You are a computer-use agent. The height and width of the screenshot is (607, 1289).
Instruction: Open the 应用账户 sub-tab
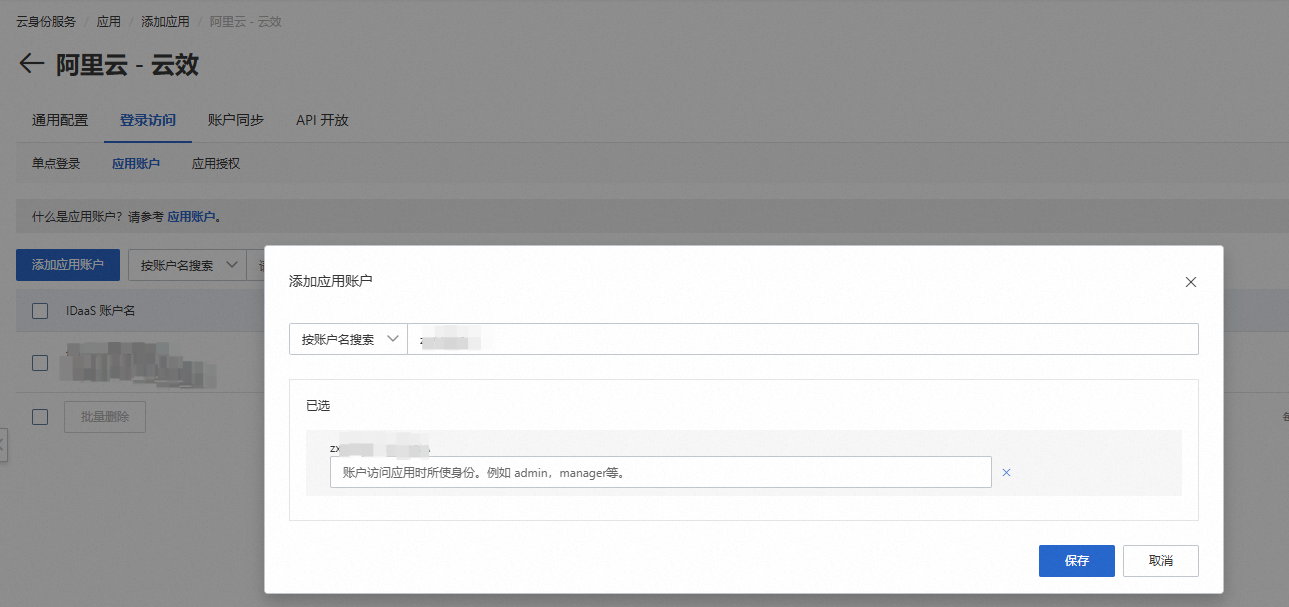pyautogui.click(x=136, y=163)
